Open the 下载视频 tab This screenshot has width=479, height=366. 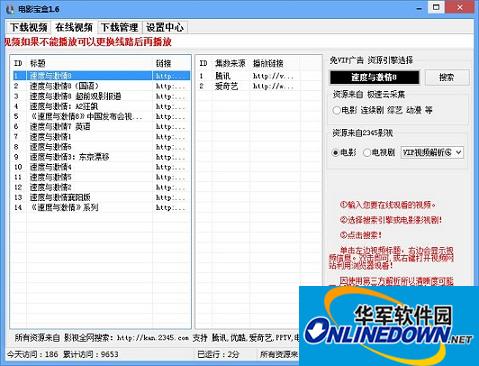(x=28, y=27)
